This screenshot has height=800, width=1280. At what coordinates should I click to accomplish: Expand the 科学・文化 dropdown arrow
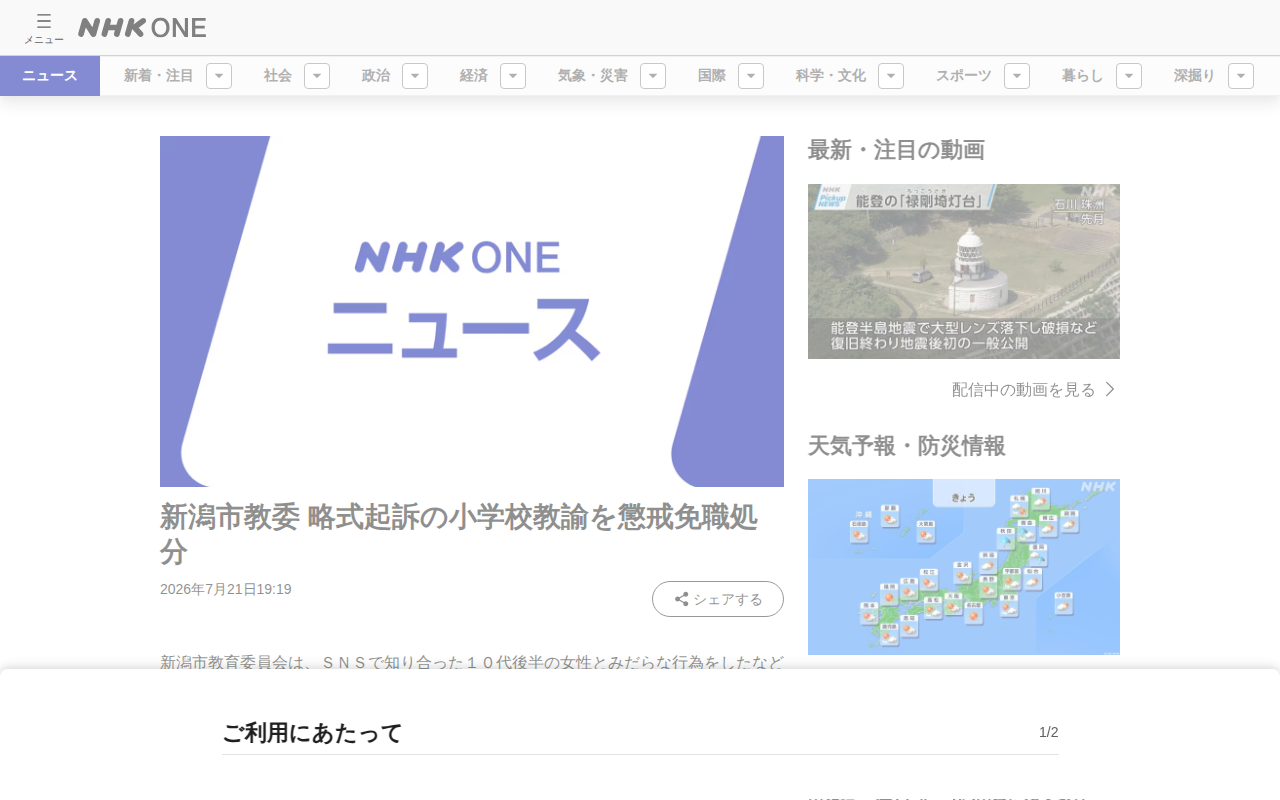point(891,76)
